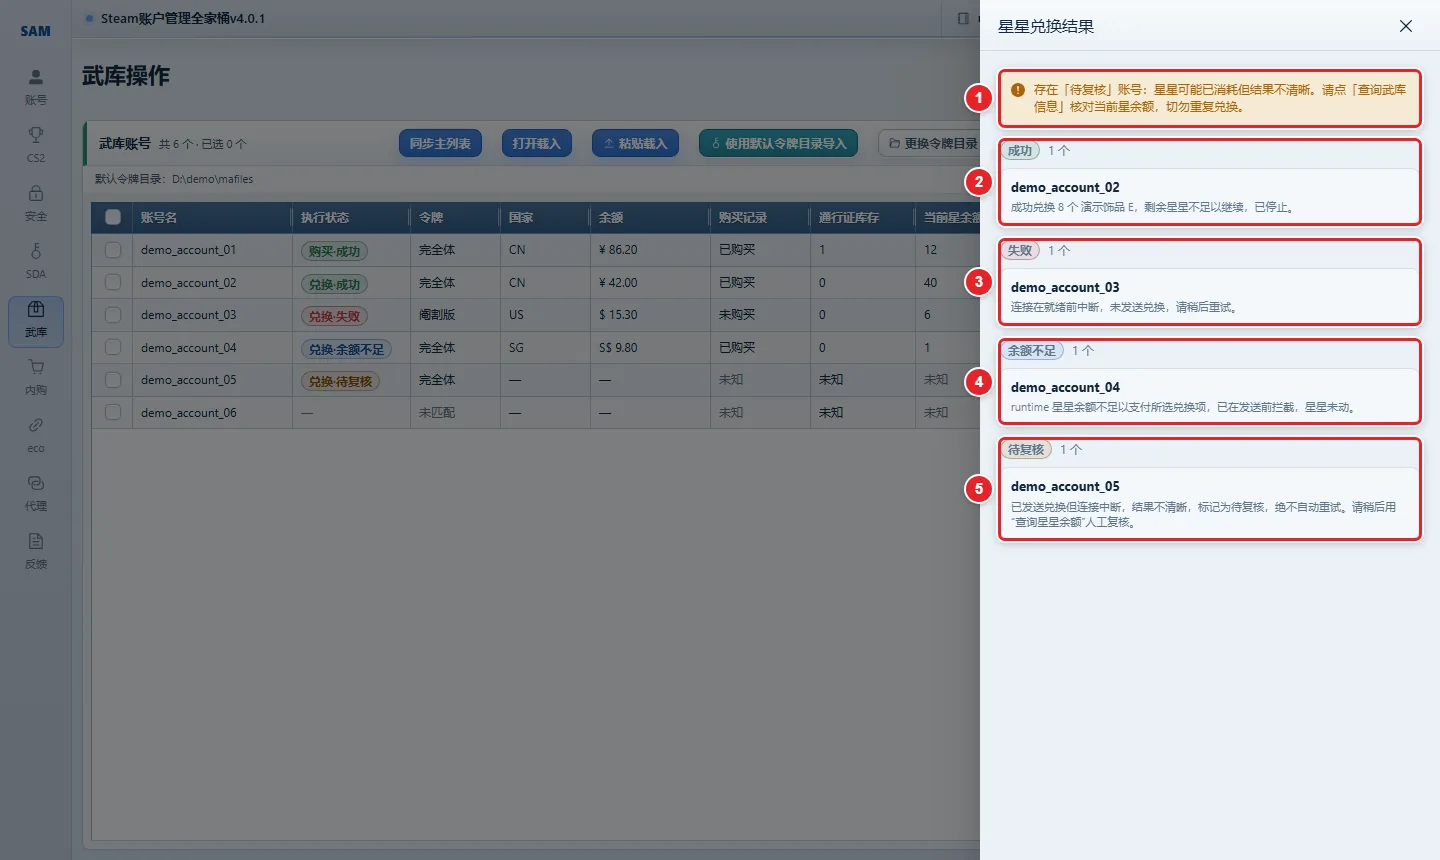Click the 更换令牌目录 button
The height and width of the screenshot is (860, 1440).
click(x=930, y=143)
